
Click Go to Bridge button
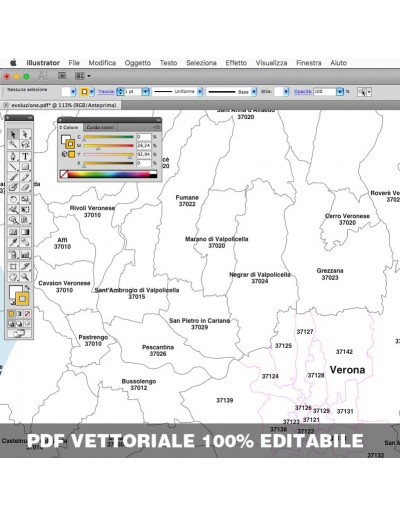pyautogui.click(x=62, y=76)
